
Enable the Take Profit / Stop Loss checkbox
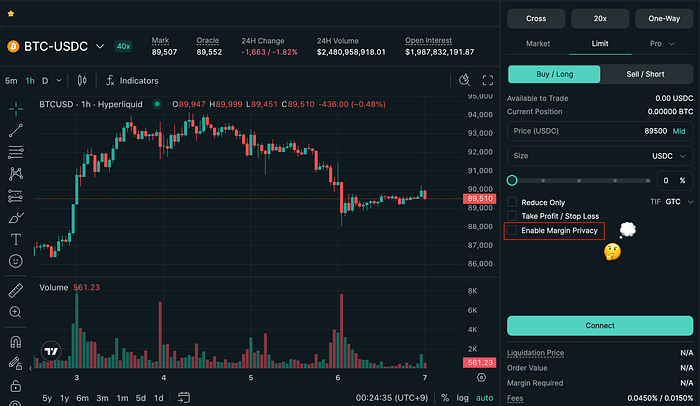tap(513, 216)
